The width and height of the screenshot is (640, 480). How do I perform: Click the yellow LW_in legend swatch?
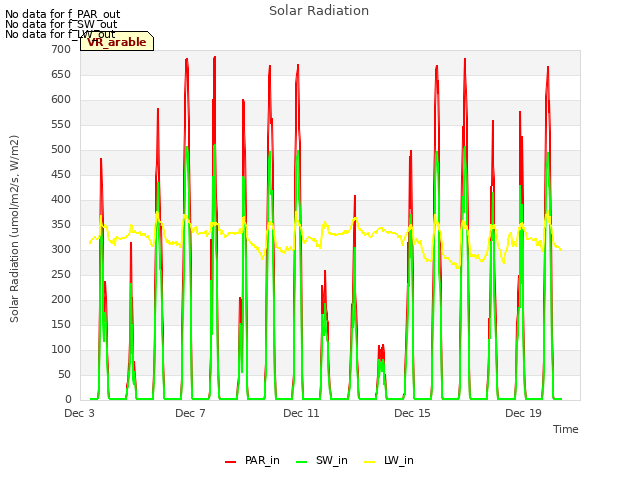tap(369, 462)
